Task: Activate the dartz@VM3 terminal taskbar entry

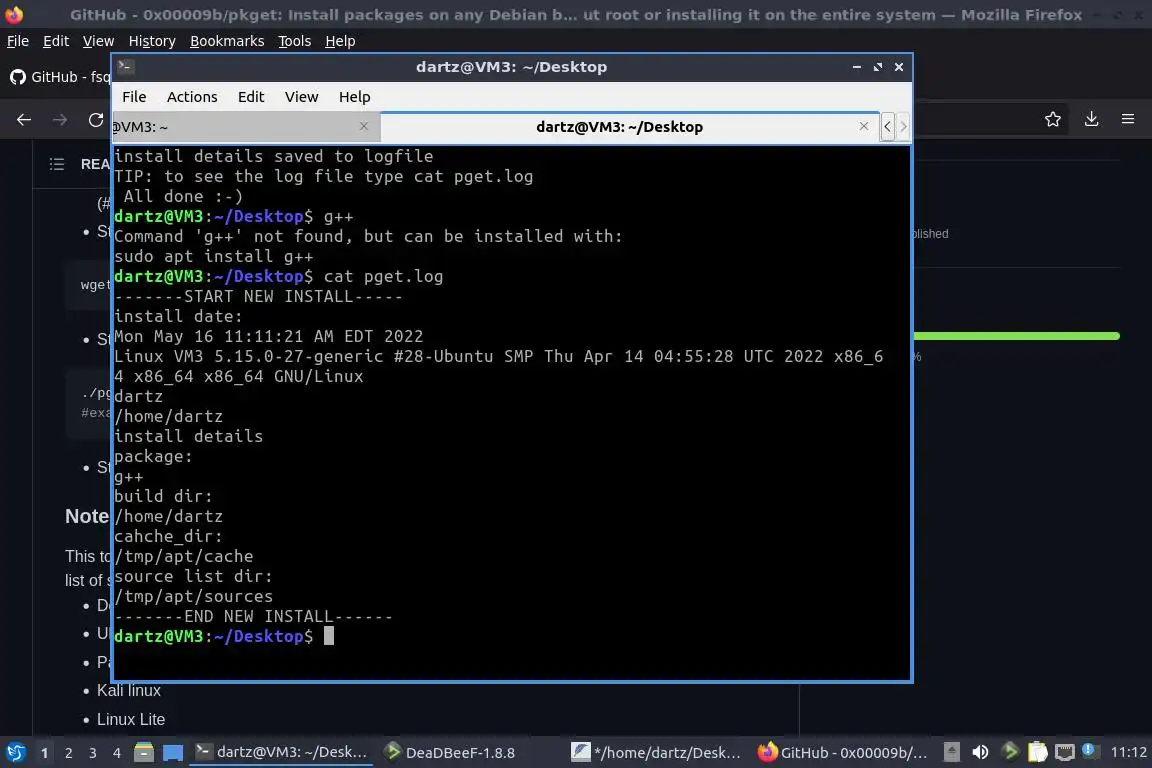Action: tap(281, 752)
